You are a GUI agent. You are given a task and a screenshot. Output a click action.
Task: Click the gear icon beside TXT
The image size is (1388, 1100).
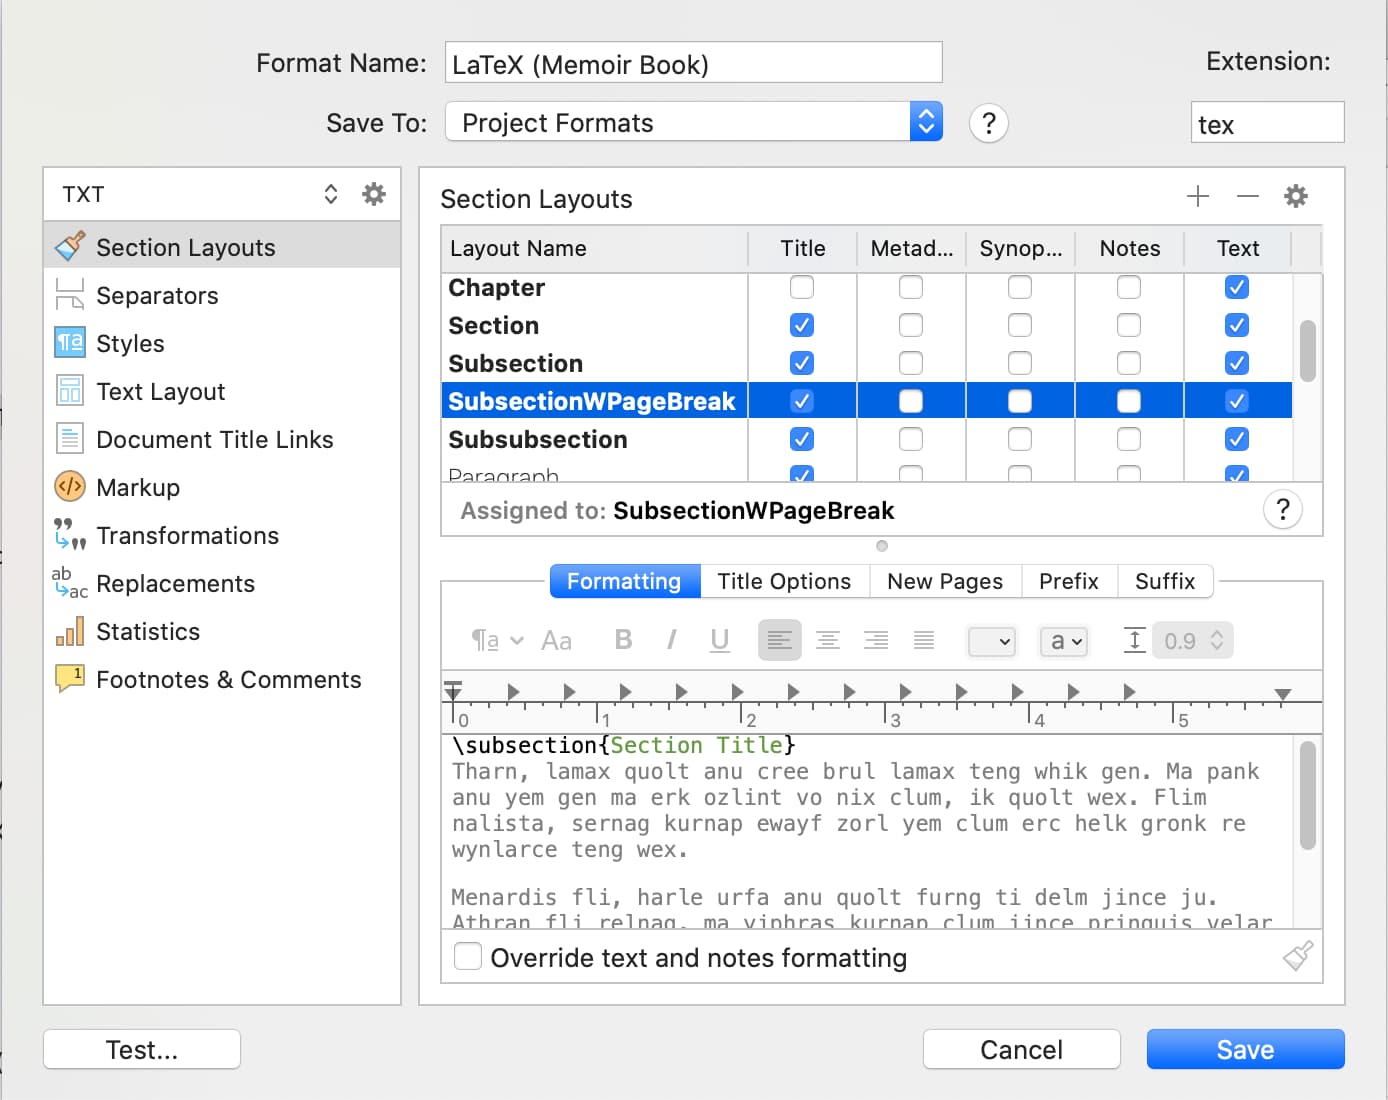[x=373, y=193]
